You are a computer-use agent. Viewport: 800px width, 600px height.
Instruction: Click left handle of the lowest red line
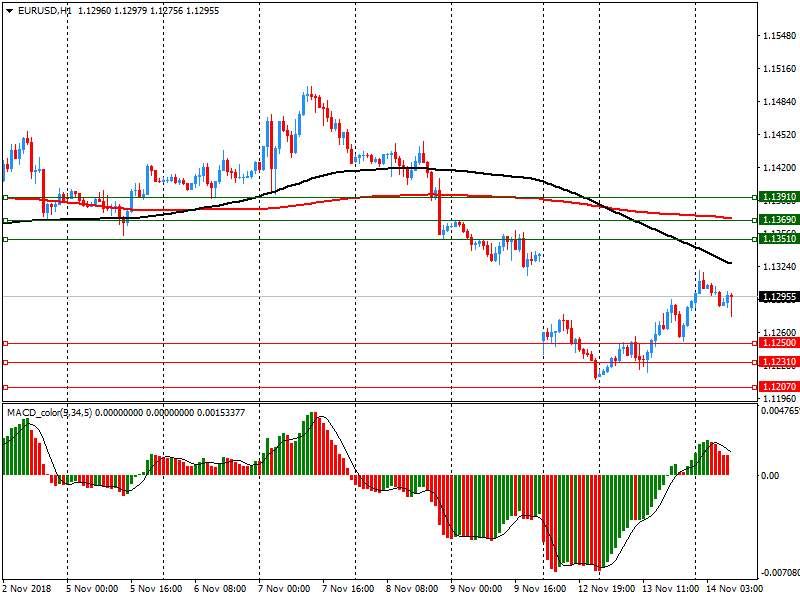[5, 387]
